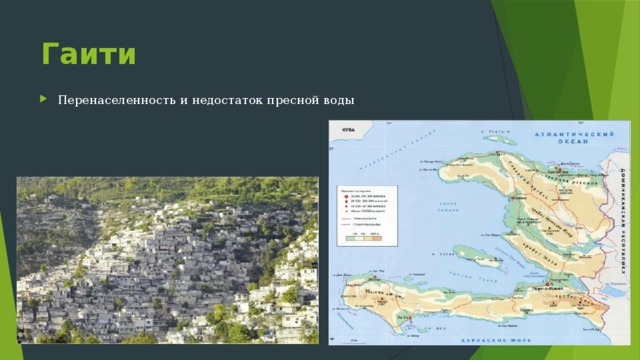Click the vertical "ДОМИНИКАНСКАЯ РЕСПУБЛИКА" label

[623, 221]
